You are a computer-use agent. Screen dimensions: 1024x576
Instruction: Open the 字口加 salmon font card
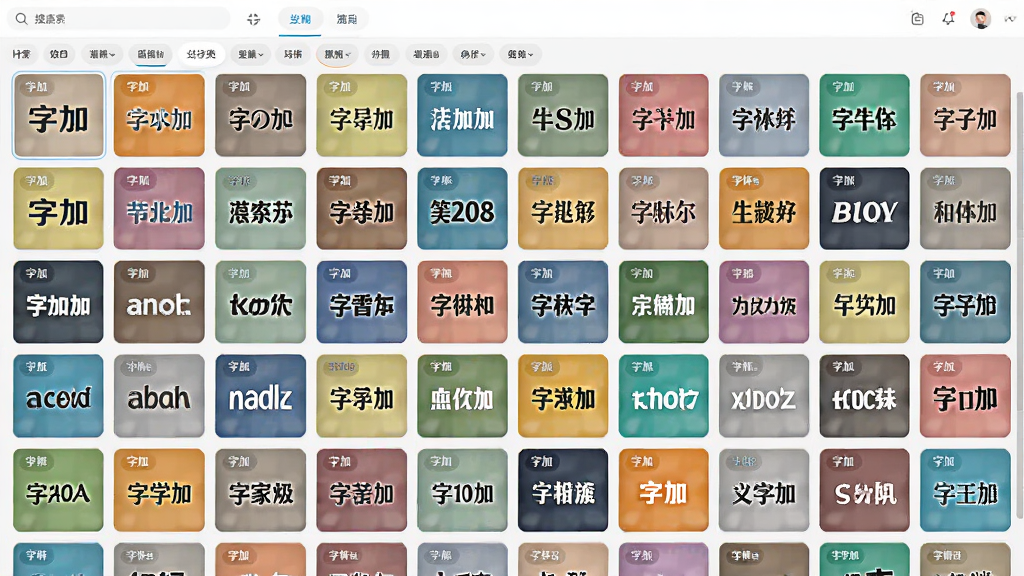click(965, 396)
